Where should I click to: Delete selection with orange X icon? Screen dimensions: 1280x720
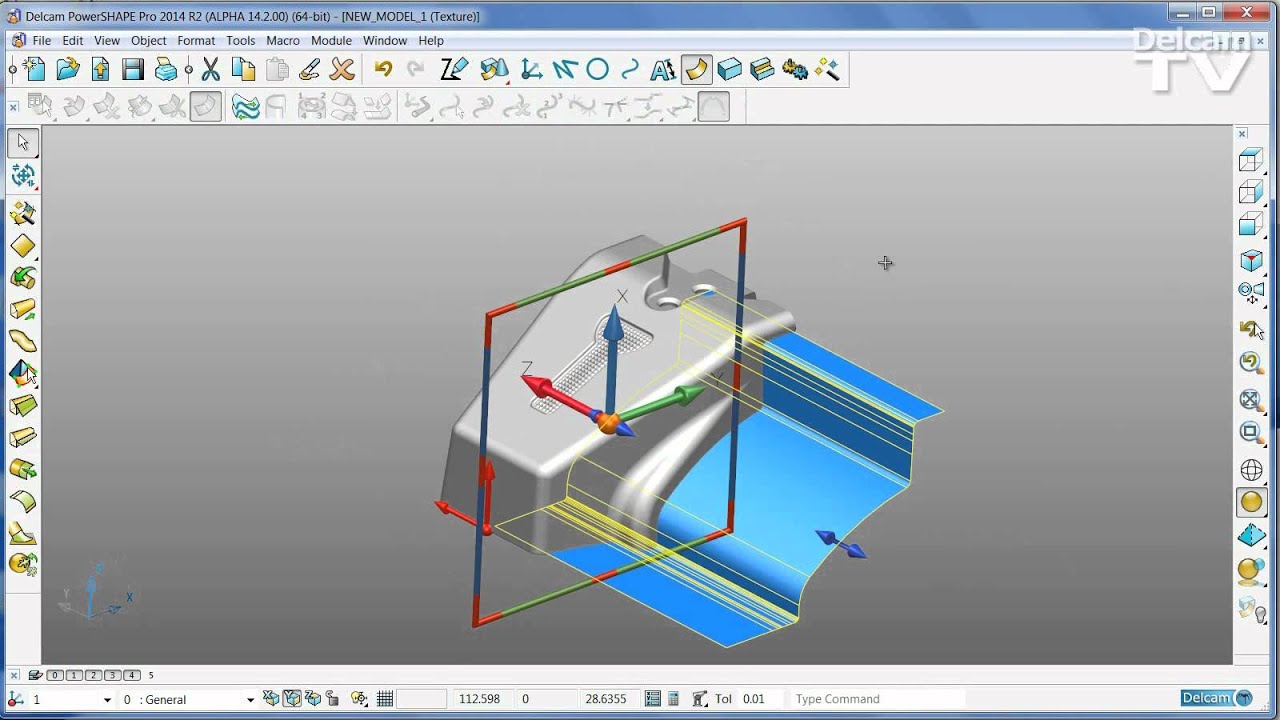(342, 69)
